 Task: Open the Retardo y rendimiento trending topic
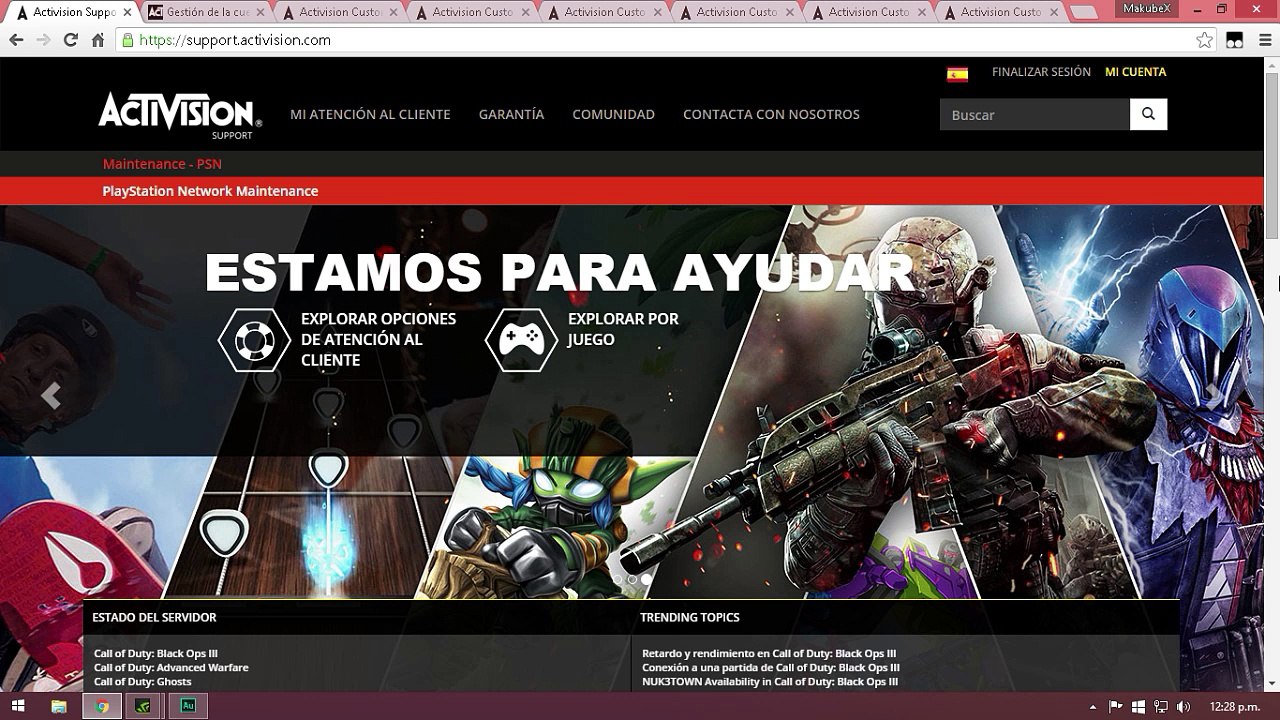click(x=769, y=654)
